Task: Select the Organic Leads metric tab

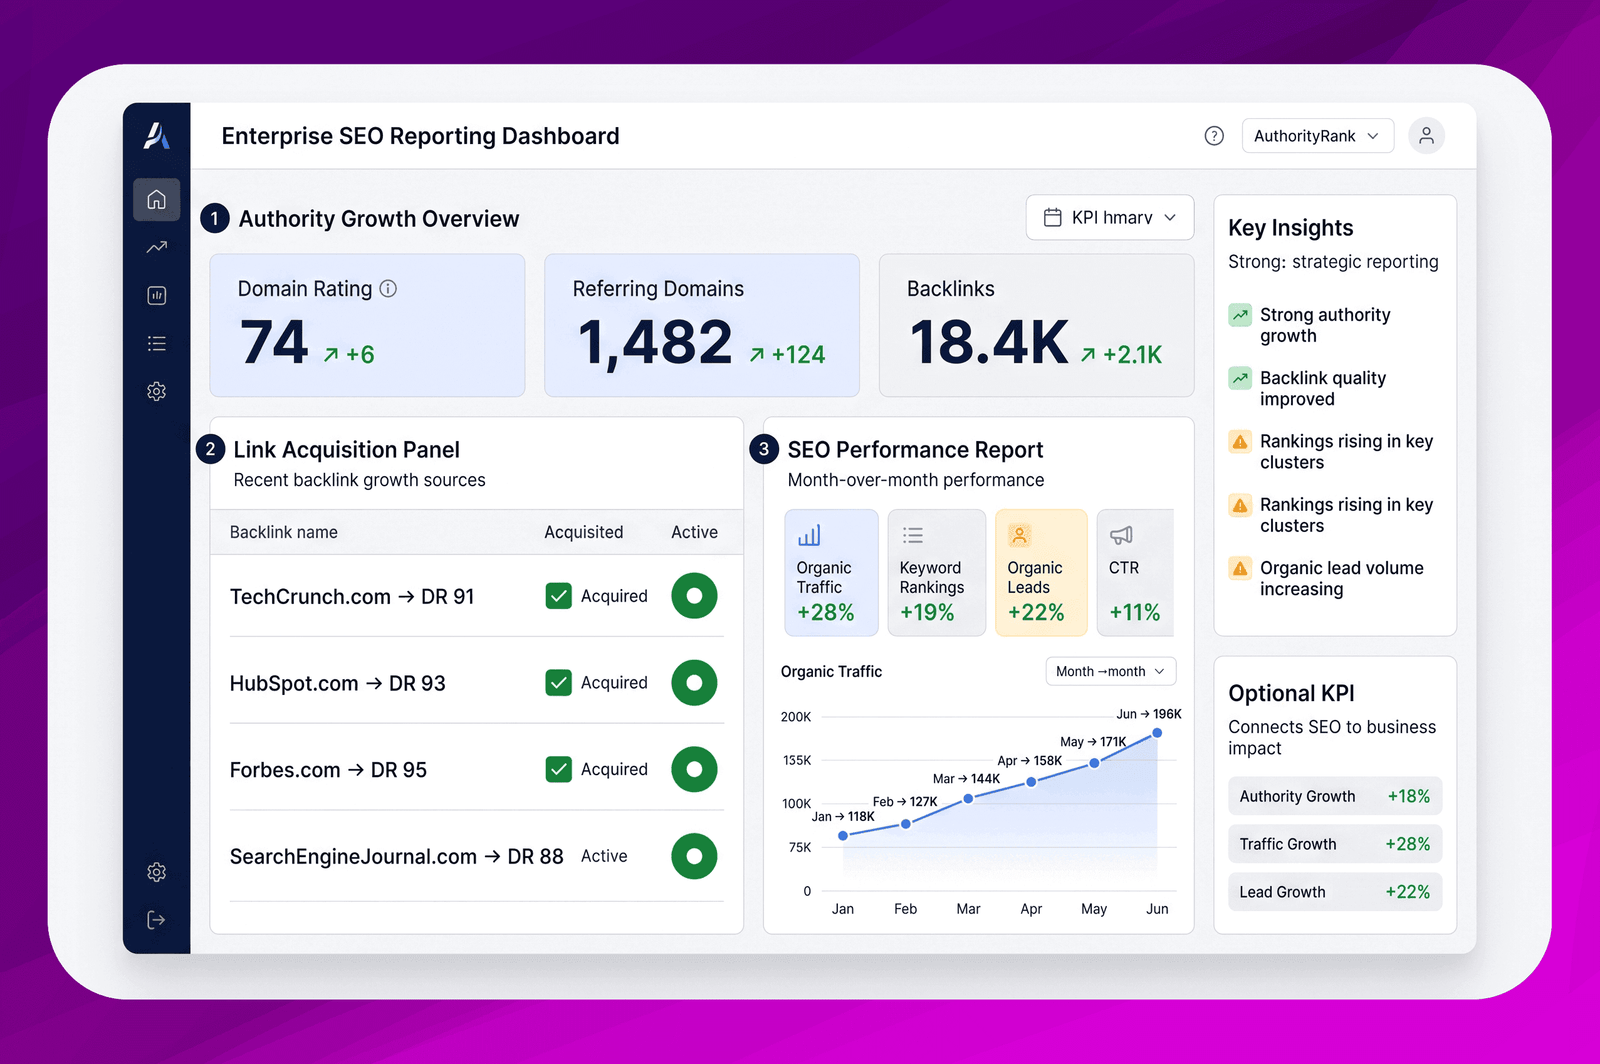Action: click(1041, 573)
